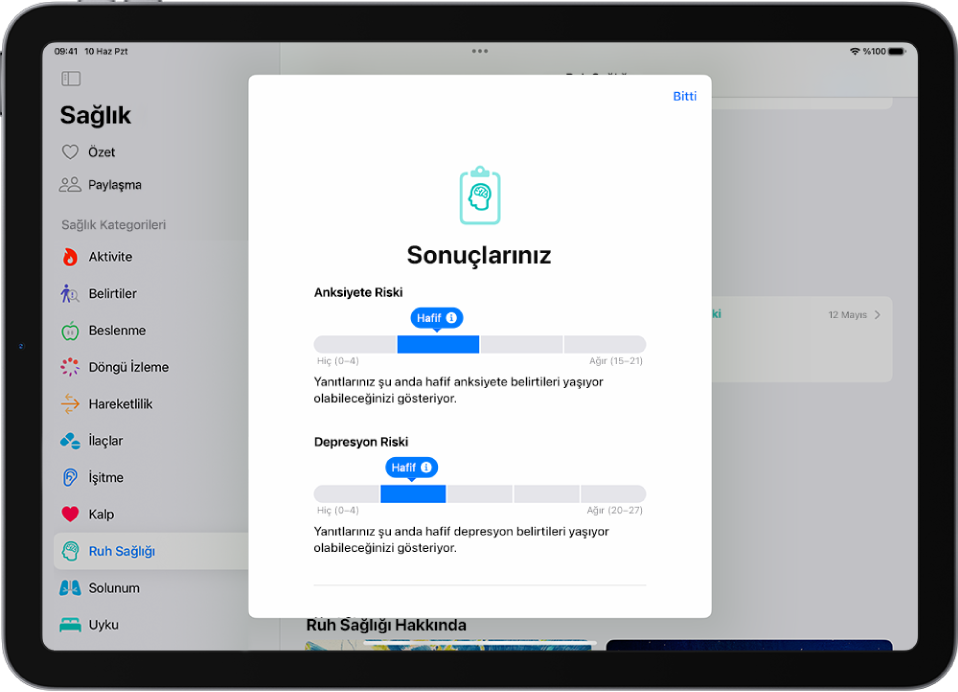Tap the 09:41 clock in status bar
This screenshot has width=958, height=692.
click(x=66, y=51)
